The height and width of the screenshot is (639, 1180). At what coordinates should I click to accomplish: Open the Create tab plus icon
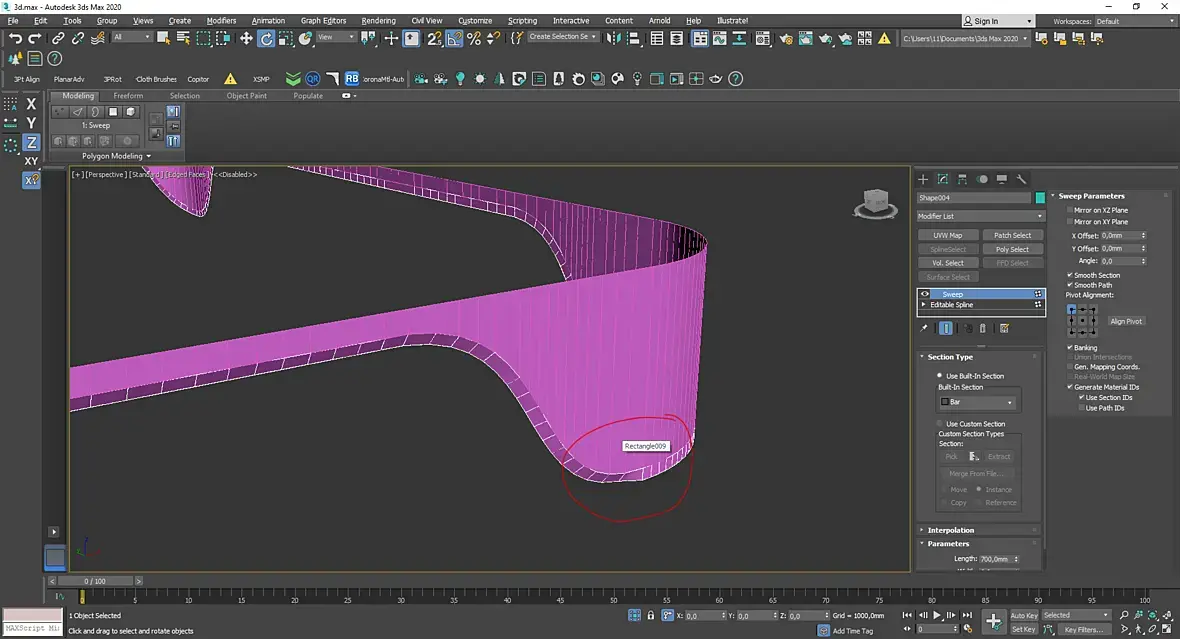click(x=923, y=179)
